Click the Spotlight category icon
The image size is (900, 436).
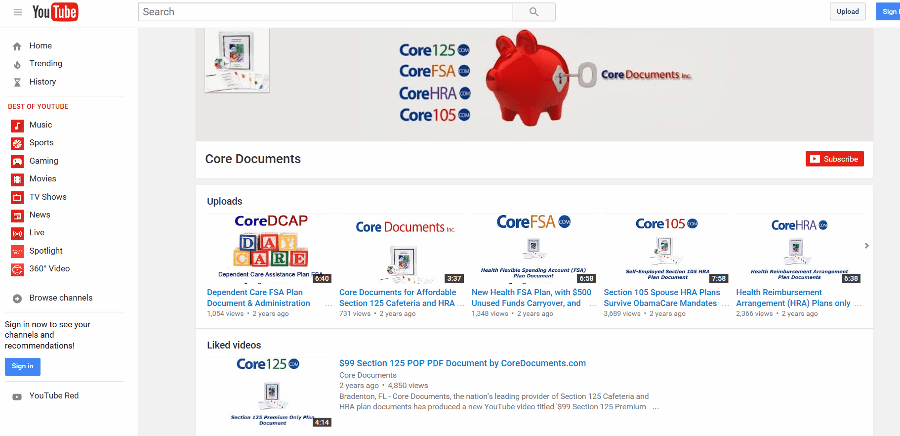click(x=18, y=252)
